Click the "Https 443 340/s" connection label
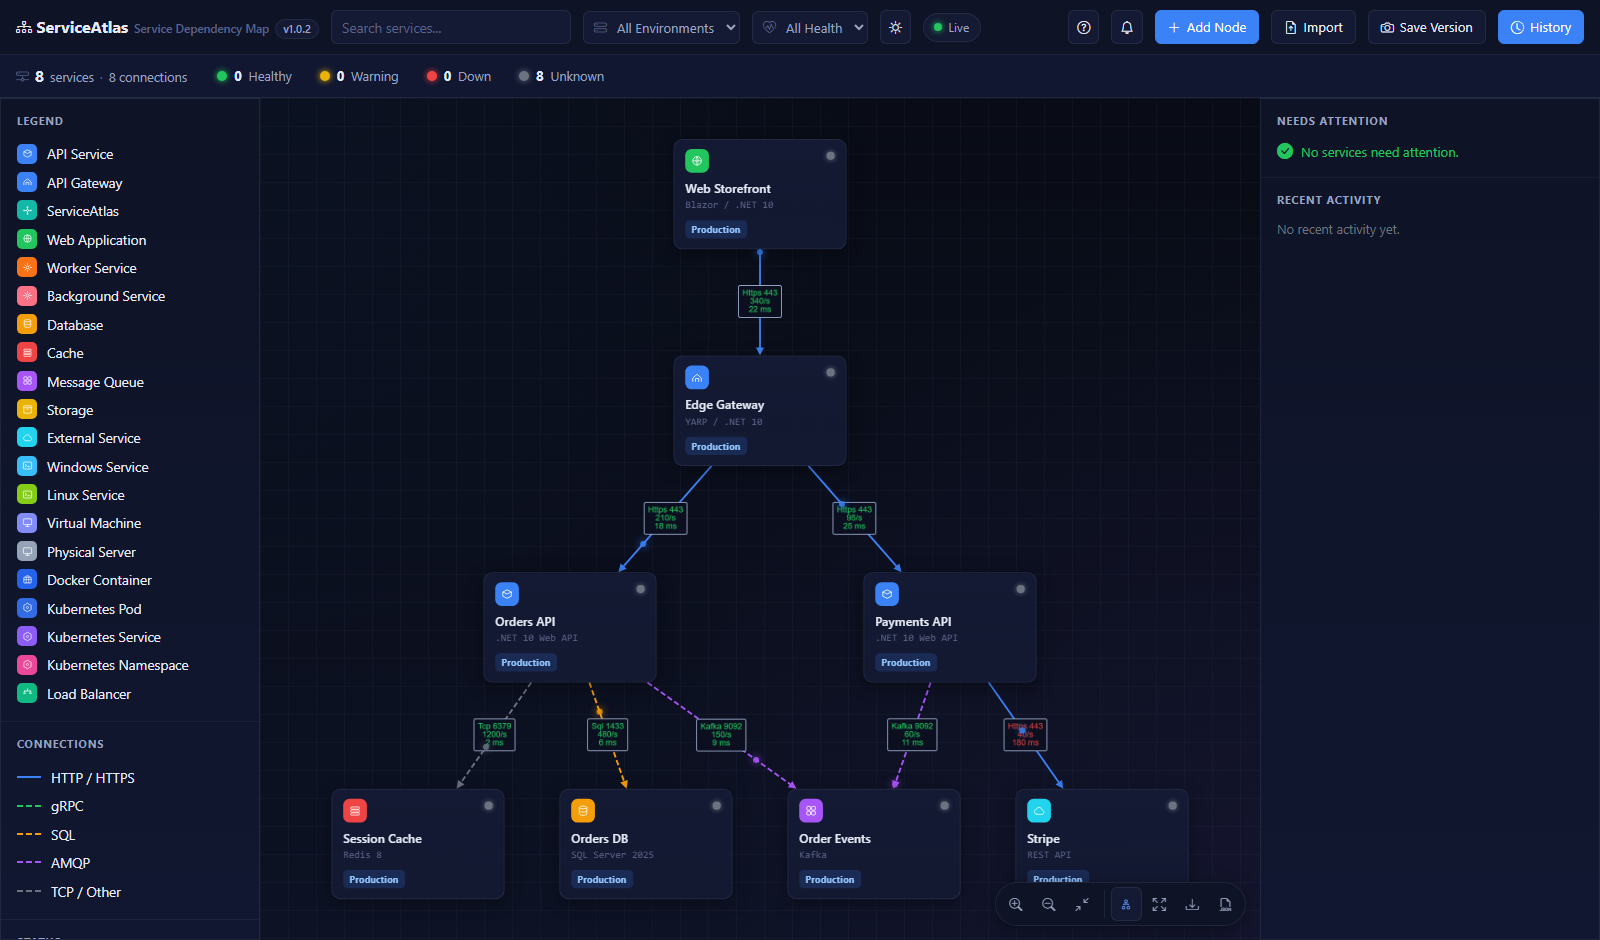 tap(760, 301)
